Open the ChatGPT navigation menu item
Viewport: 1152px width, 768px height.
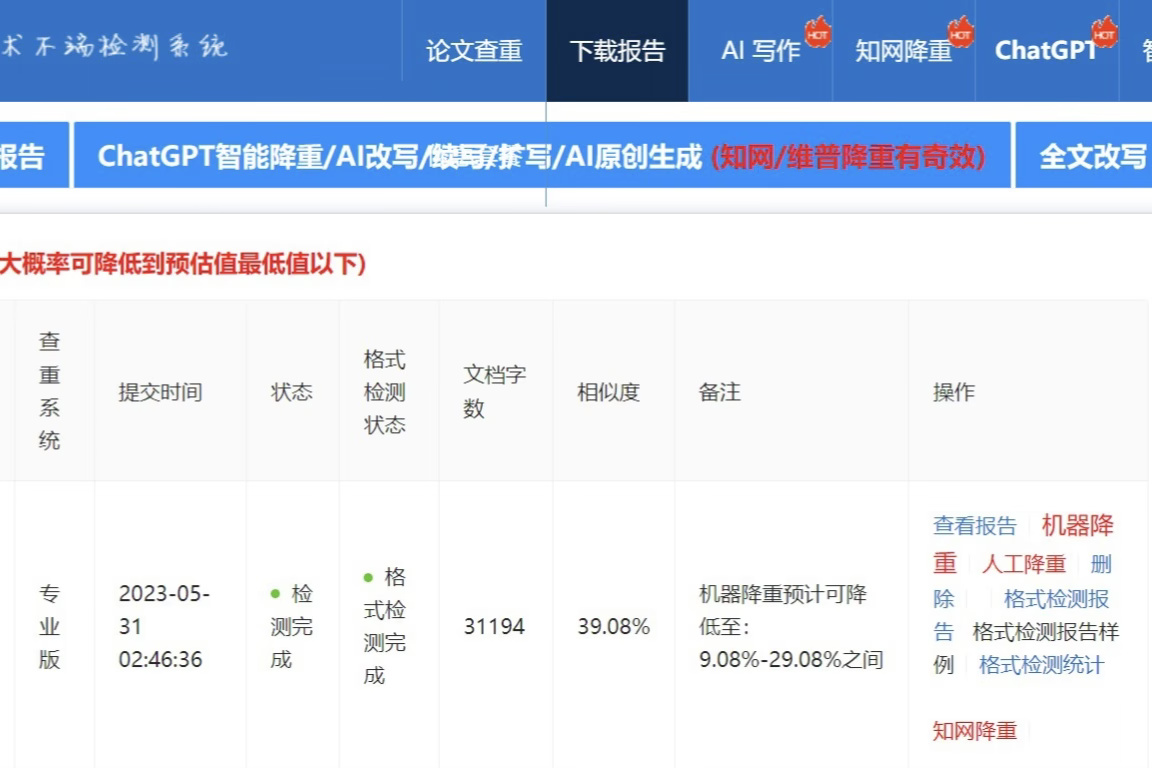point(1045,51)
